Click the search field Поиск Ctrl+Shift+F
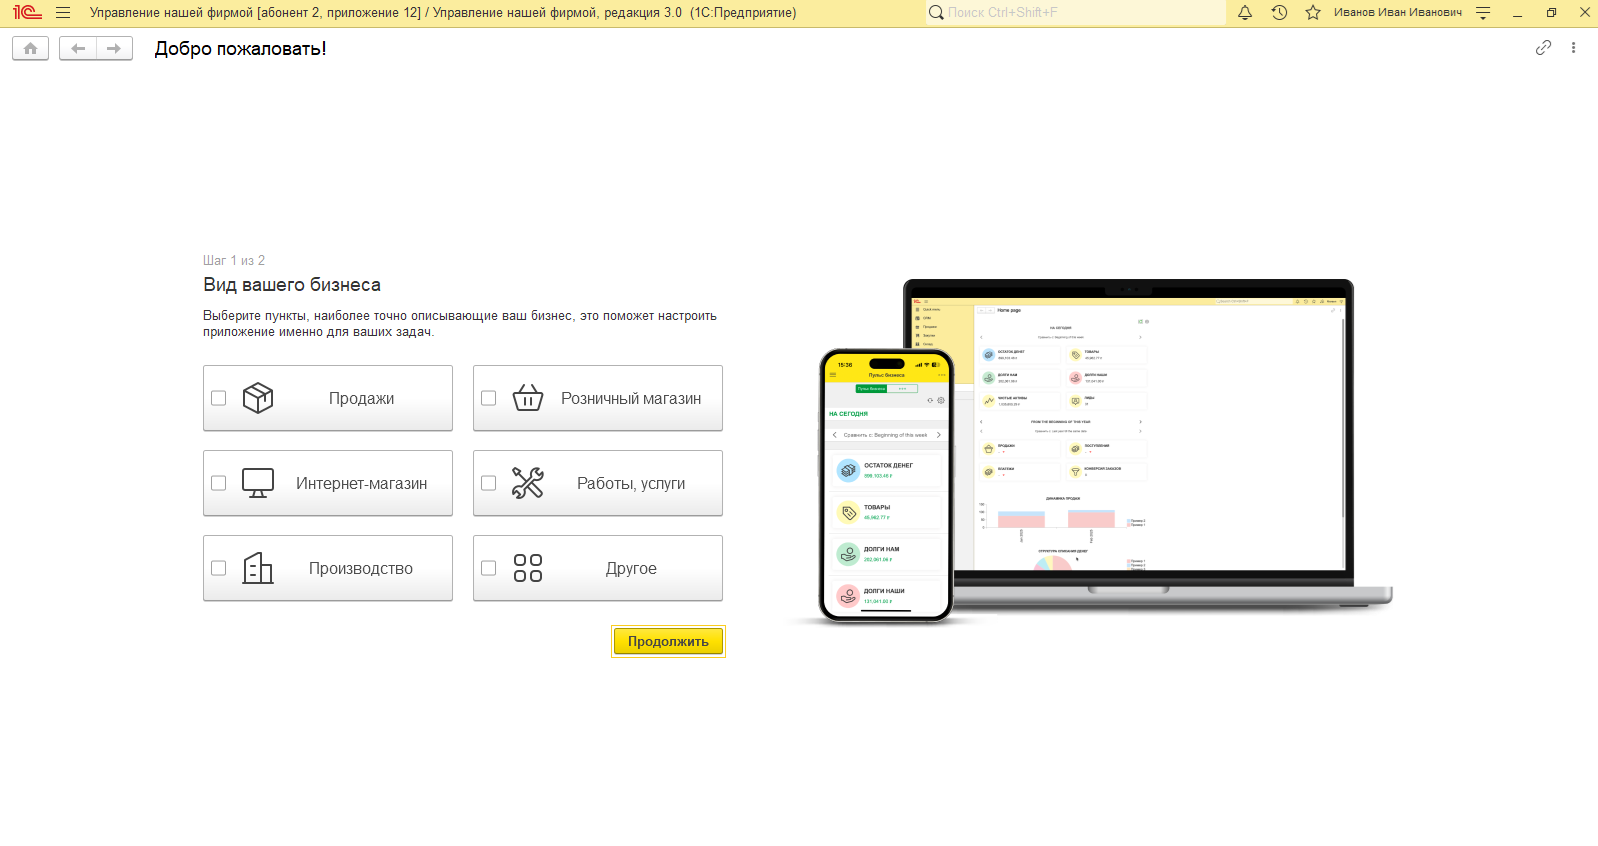Image resolution: width=1598 pixels, height=846 pixels. (x=1080, y=13)
